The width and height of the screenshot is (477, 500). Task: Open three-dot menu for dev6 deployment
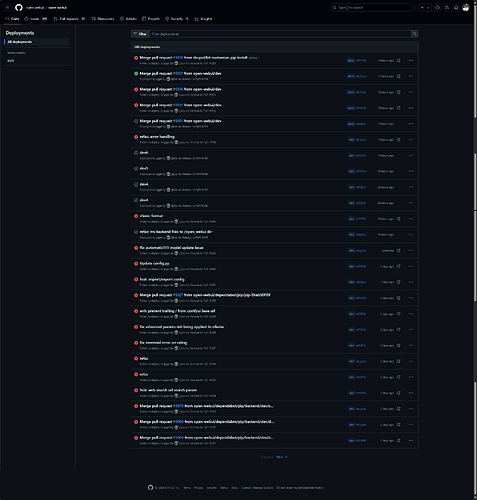click(x=411, y=155)
